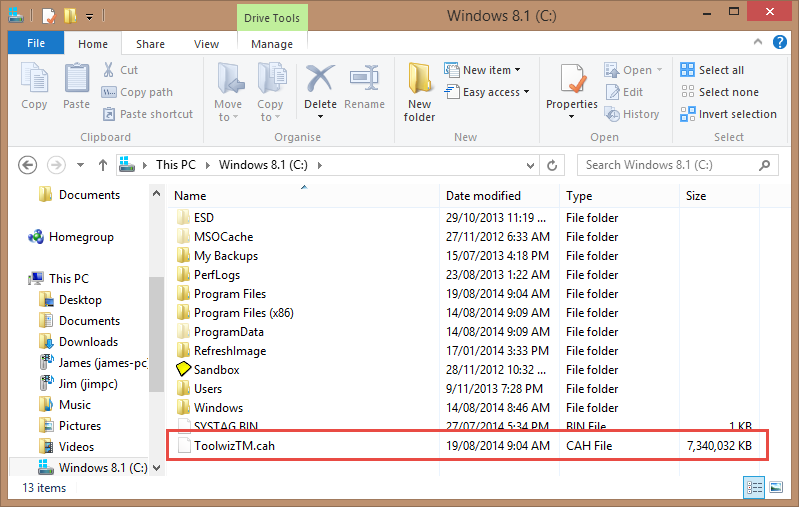The height and width of the screenshot is (507, 799).
Task: Click the History icon
Action: (x=612, y=114)
